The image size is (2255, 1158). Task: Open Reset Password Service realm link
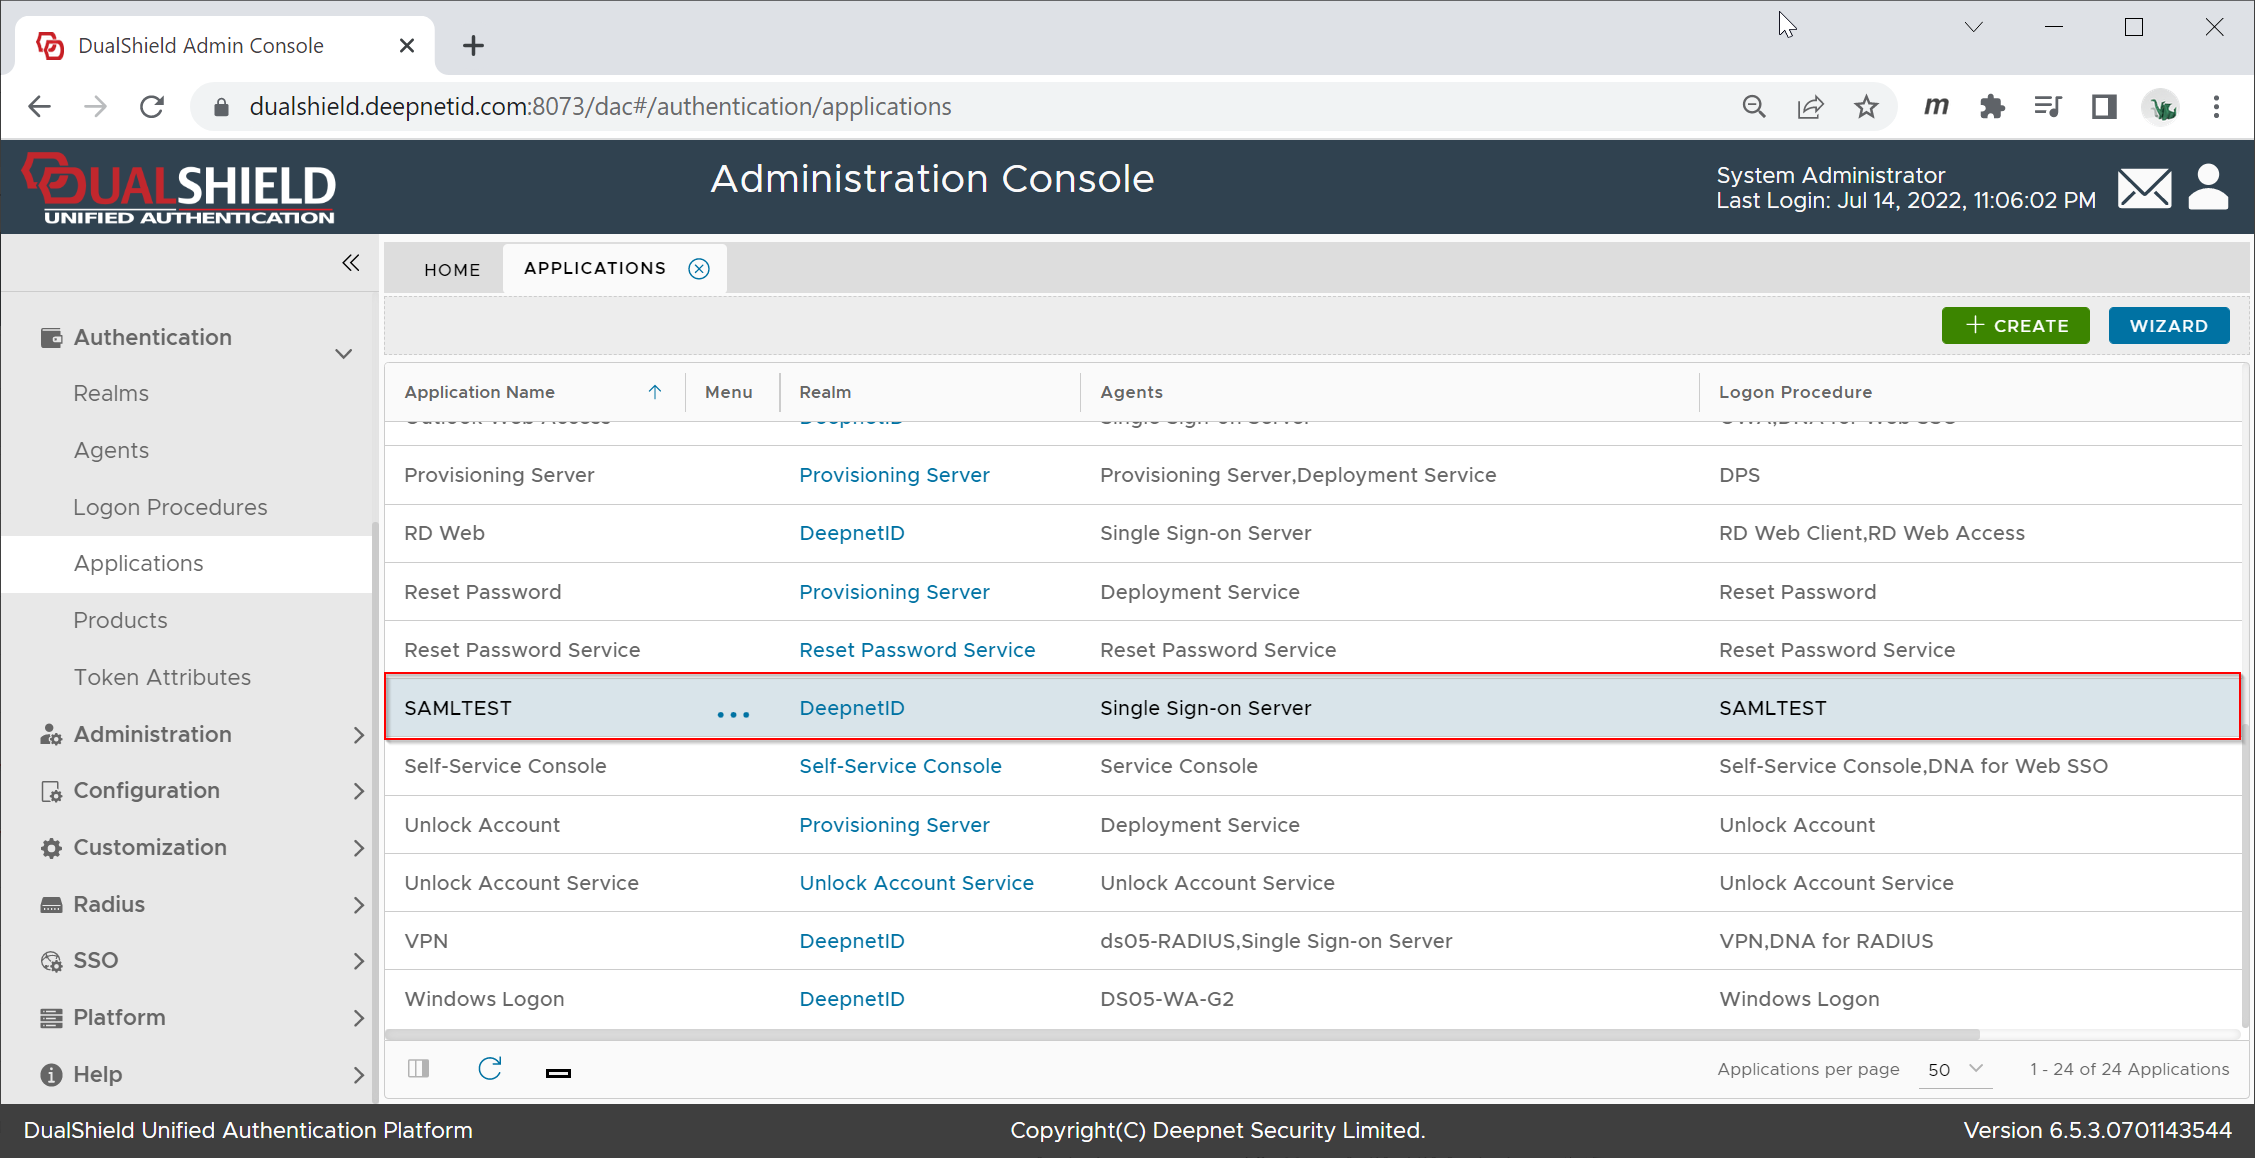coord(916,650)
